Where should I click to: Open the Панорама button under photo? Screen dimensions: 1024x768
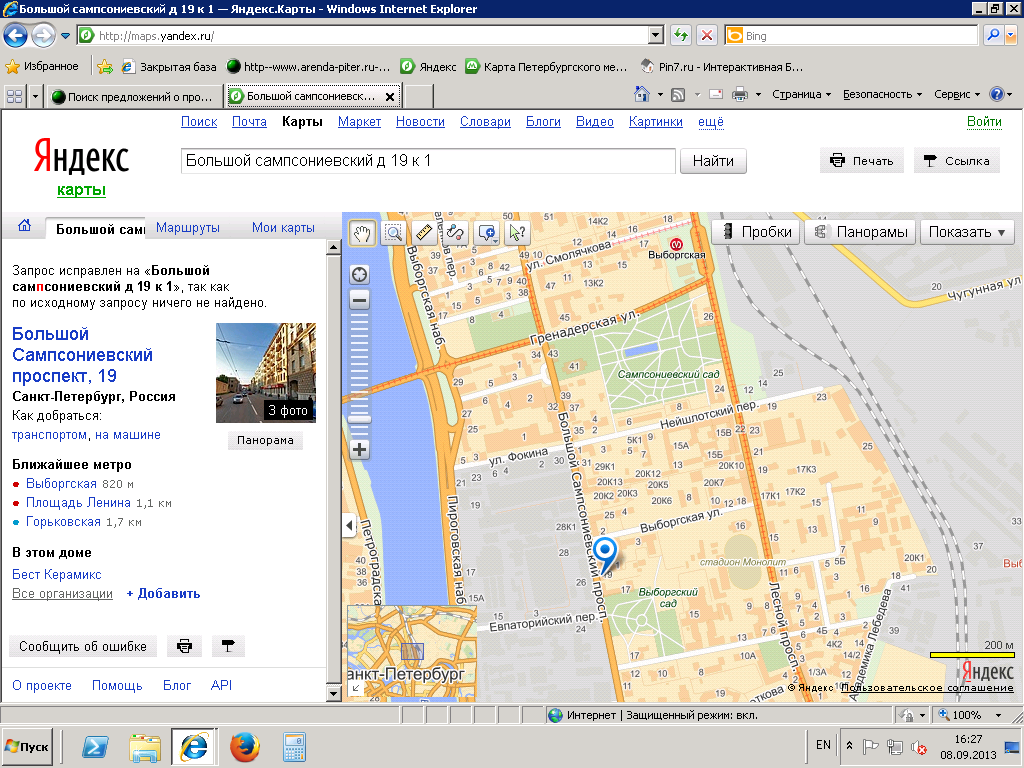(x=265, y=440)
